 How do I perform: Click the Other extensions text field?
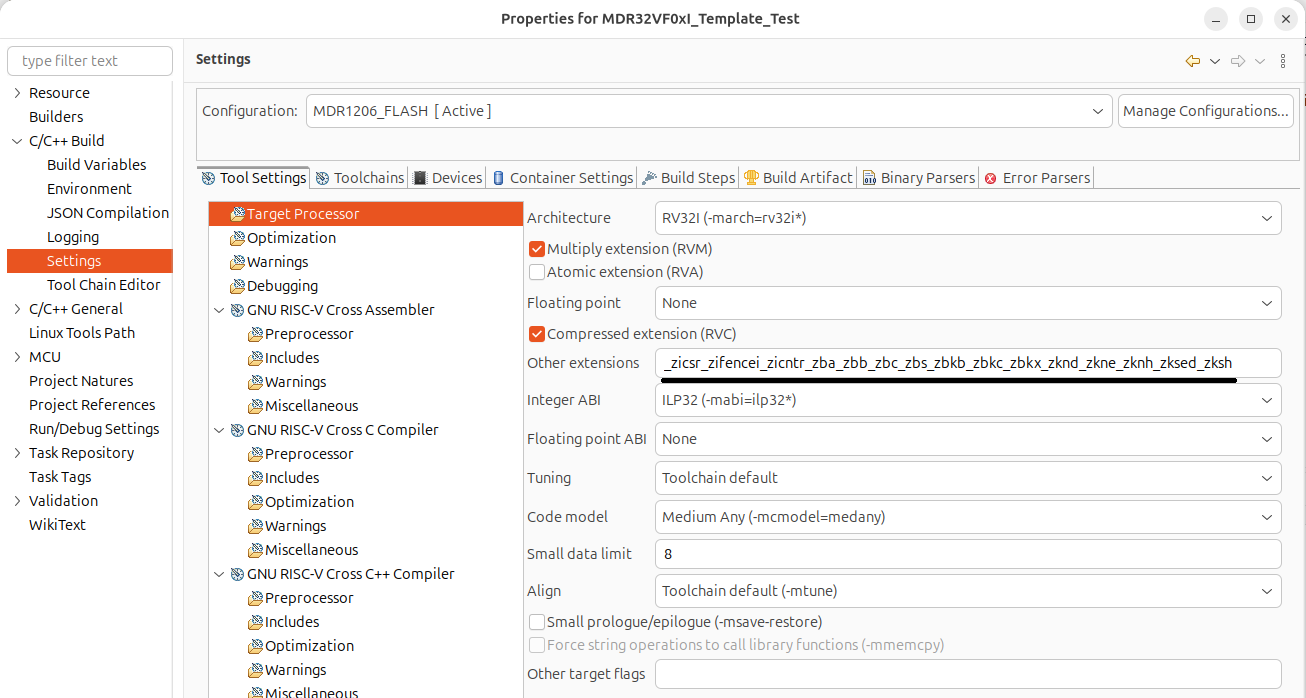click(x=968, y=363)
